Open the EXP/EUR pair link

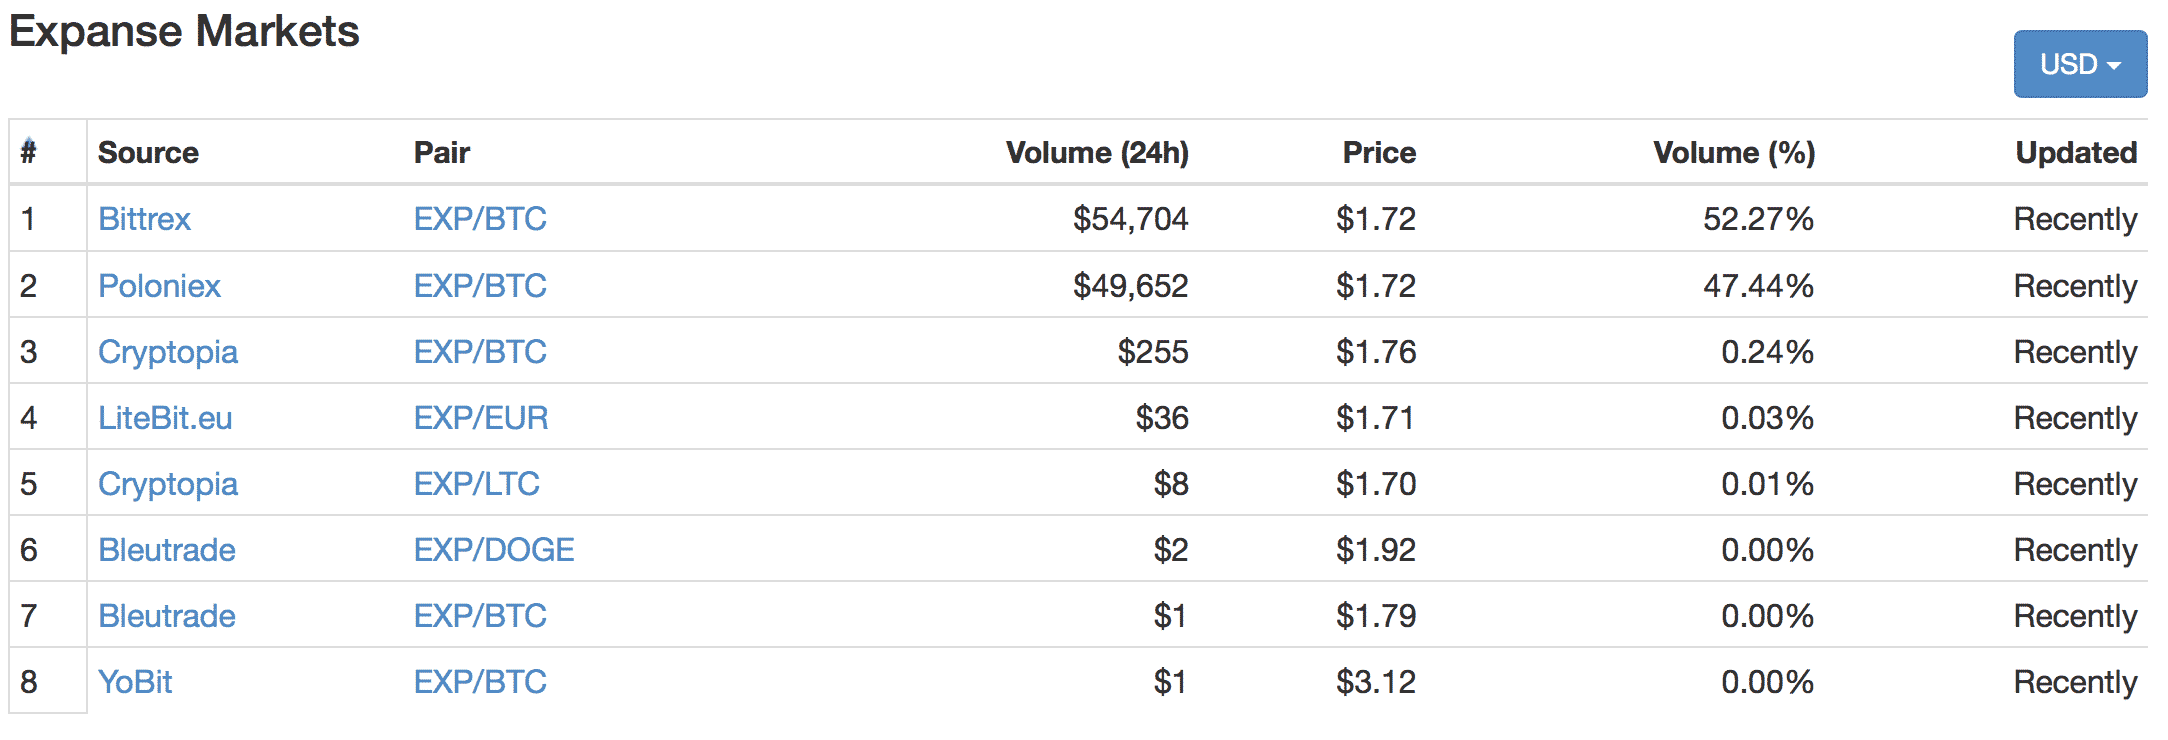click(x=481, y=418)
